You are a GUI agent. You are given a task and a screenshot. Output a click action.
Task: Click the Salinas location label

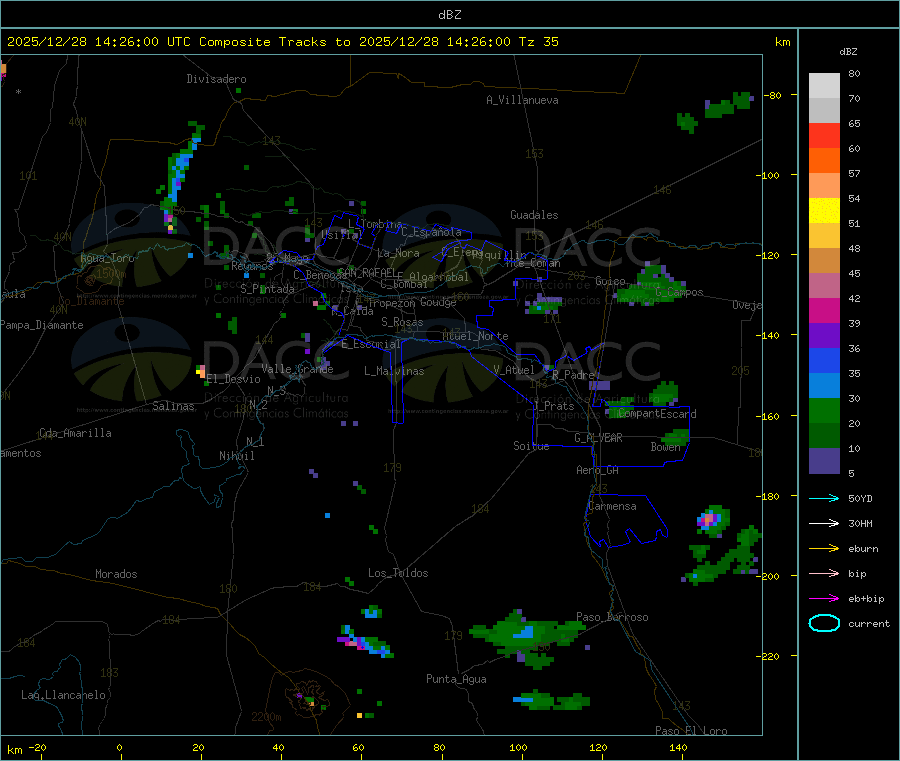coord(173,406)
